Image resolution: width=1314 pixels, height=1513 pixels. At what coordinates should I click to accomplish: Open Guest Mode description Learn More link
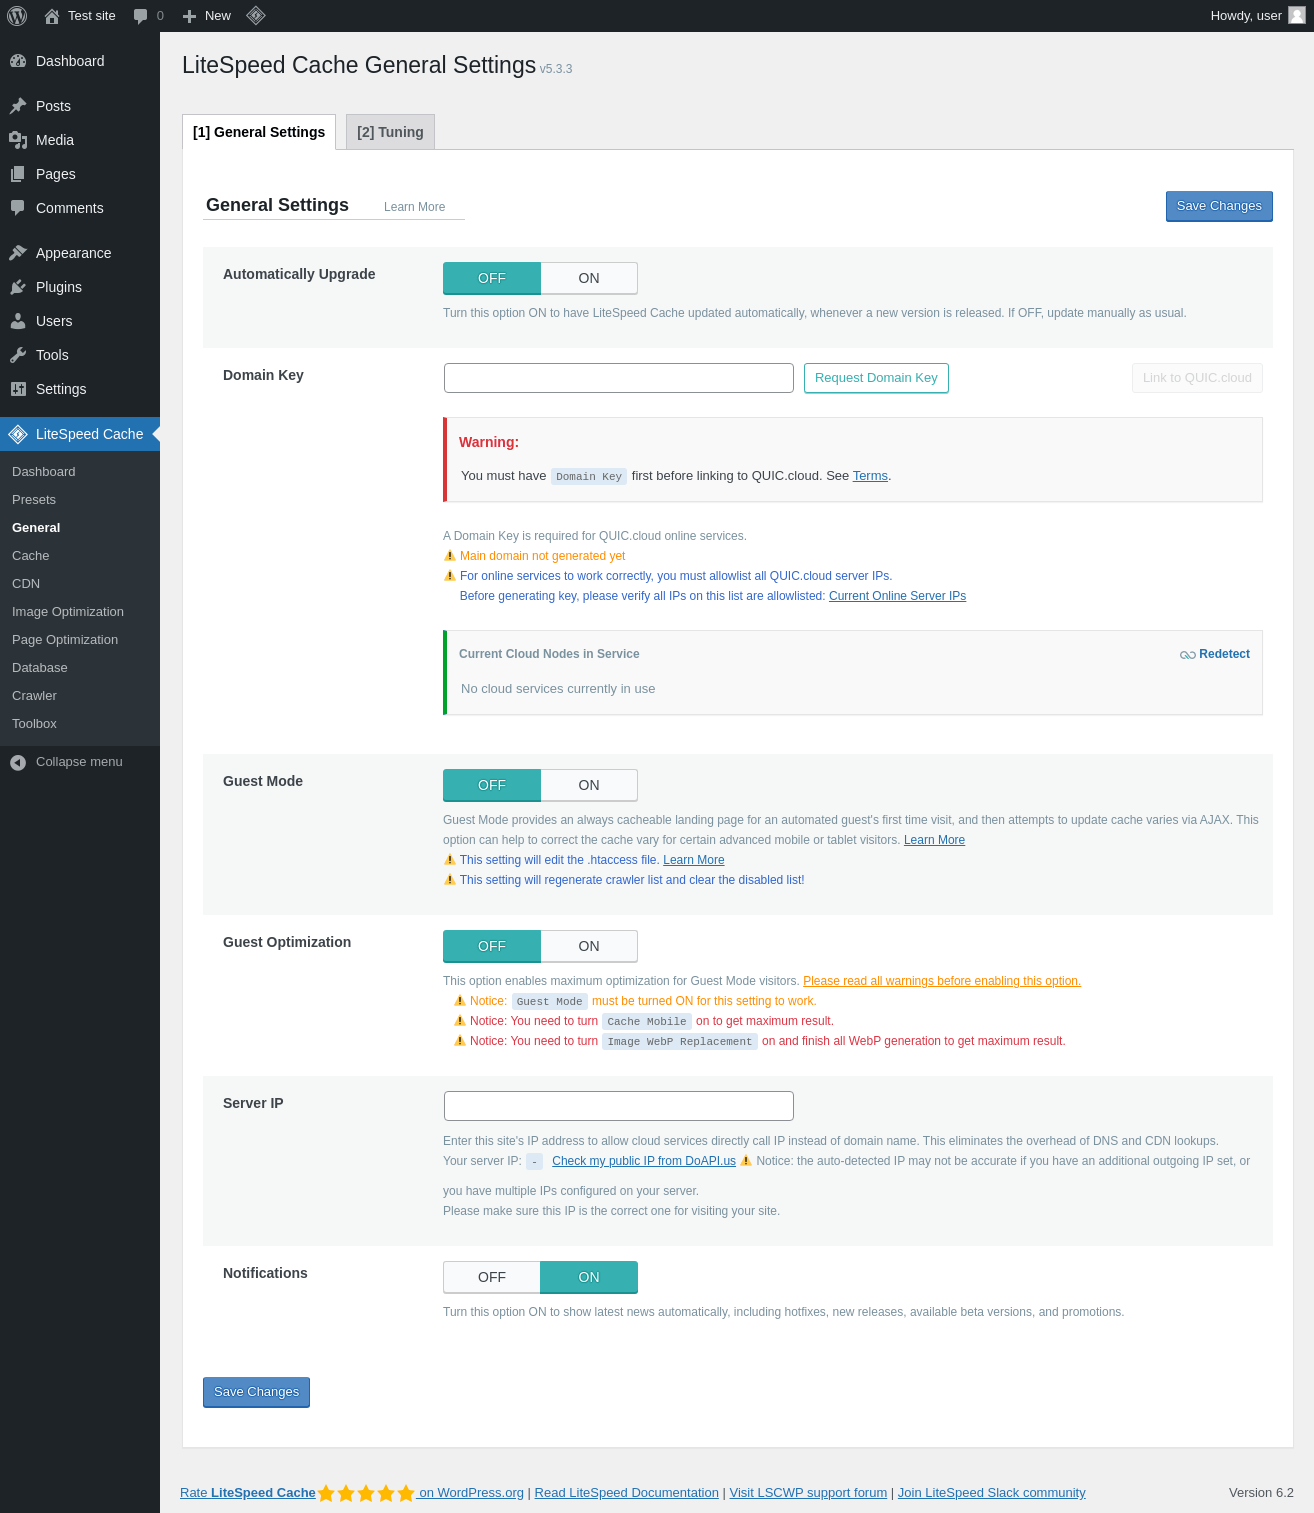pos(934,840)
